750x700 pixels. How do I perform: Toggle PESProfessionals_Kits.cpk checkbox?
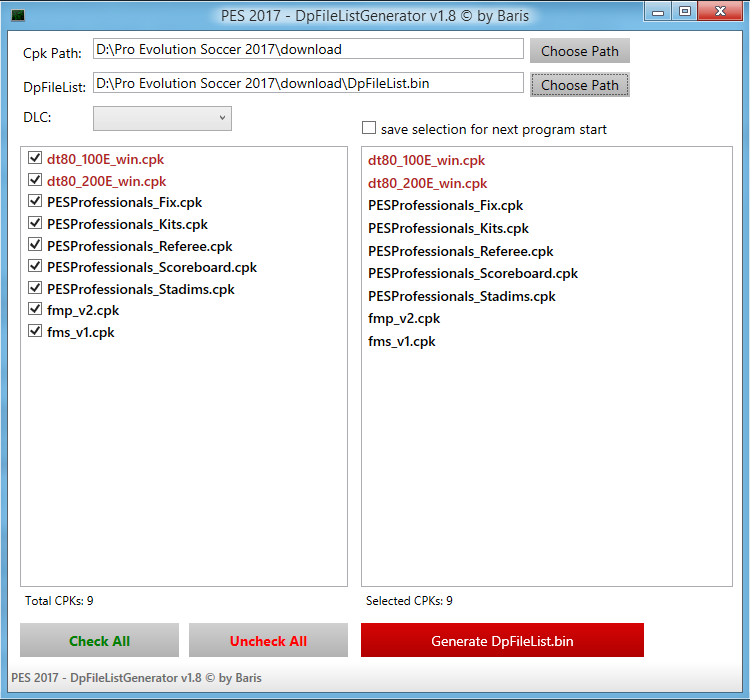point(35,222)
